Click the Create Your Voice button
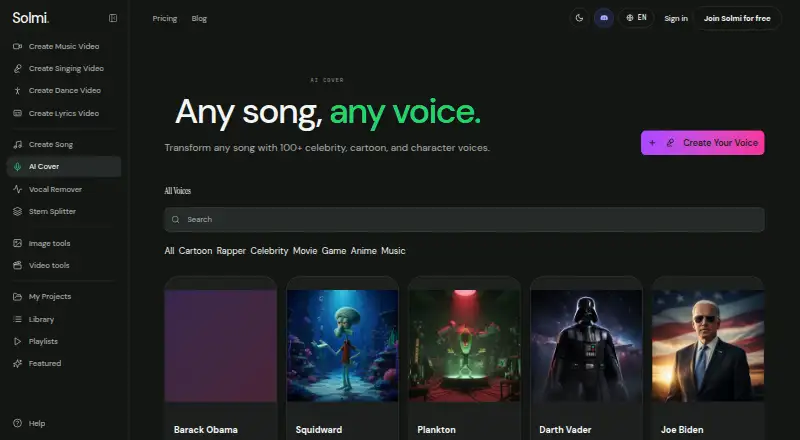This screenshot has height=440, width=800. (703, 143)
